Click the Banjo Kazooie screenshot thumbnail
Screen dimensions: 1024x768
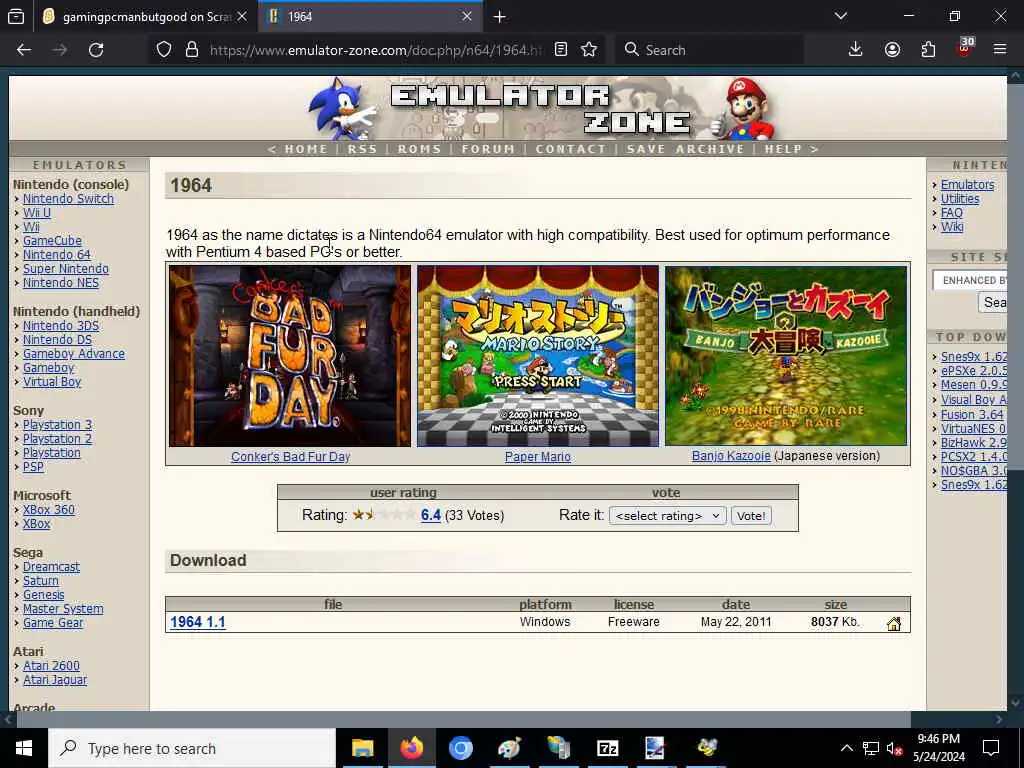point(786,356)
